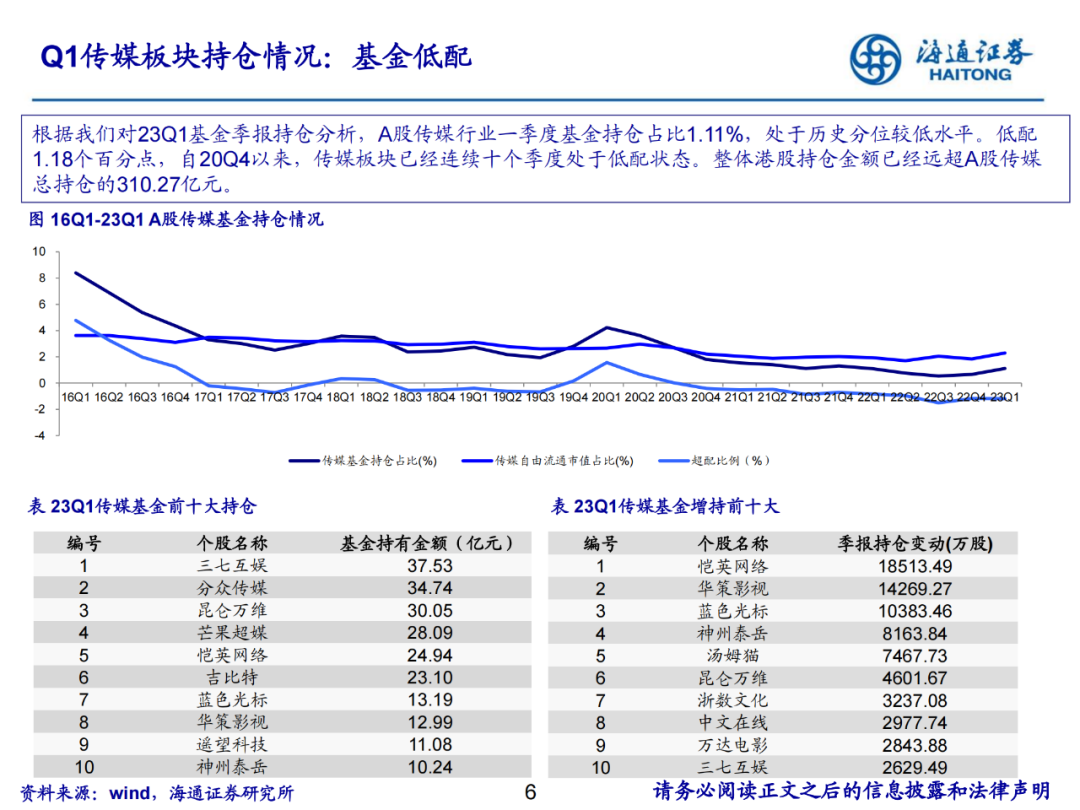Click table title '表 23Q1传媒基金增持前十大'

(x=665, y=506)
